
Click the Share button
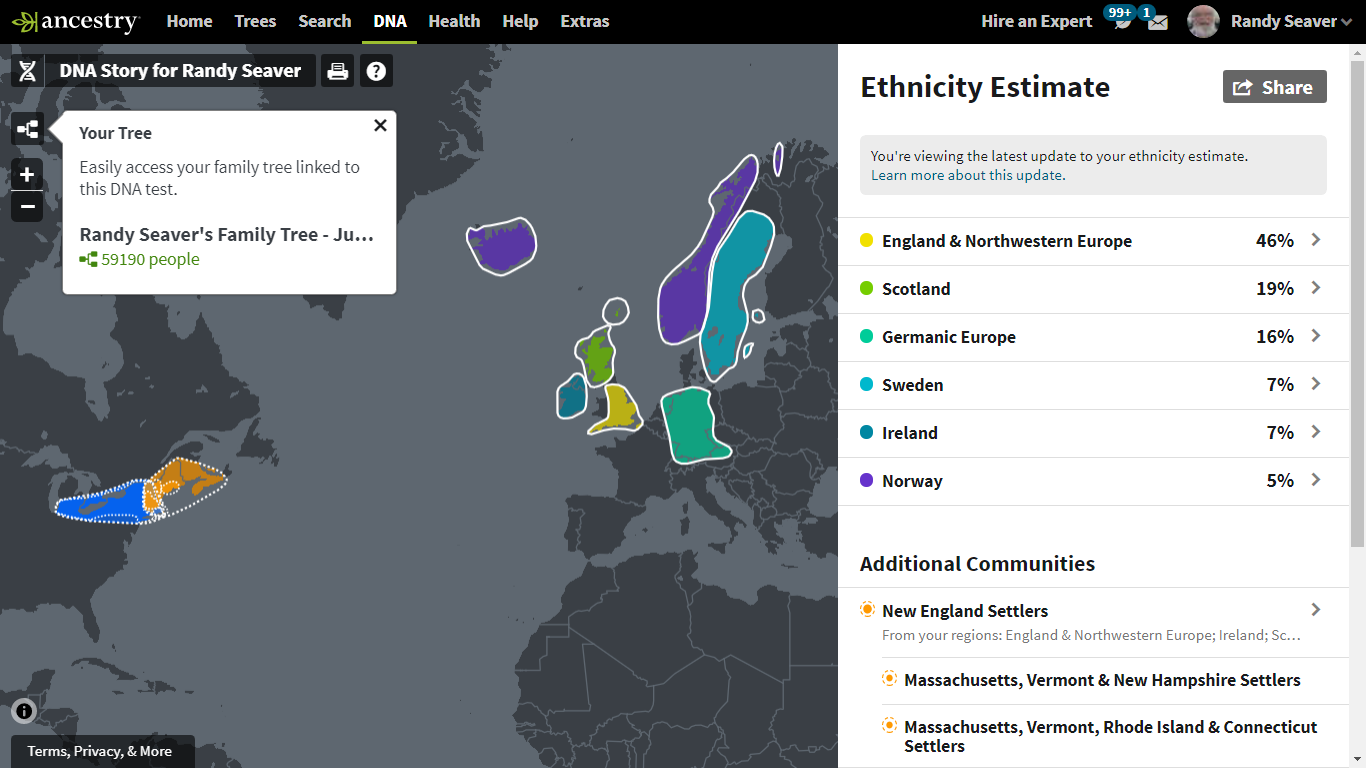tap(1274, 87)
